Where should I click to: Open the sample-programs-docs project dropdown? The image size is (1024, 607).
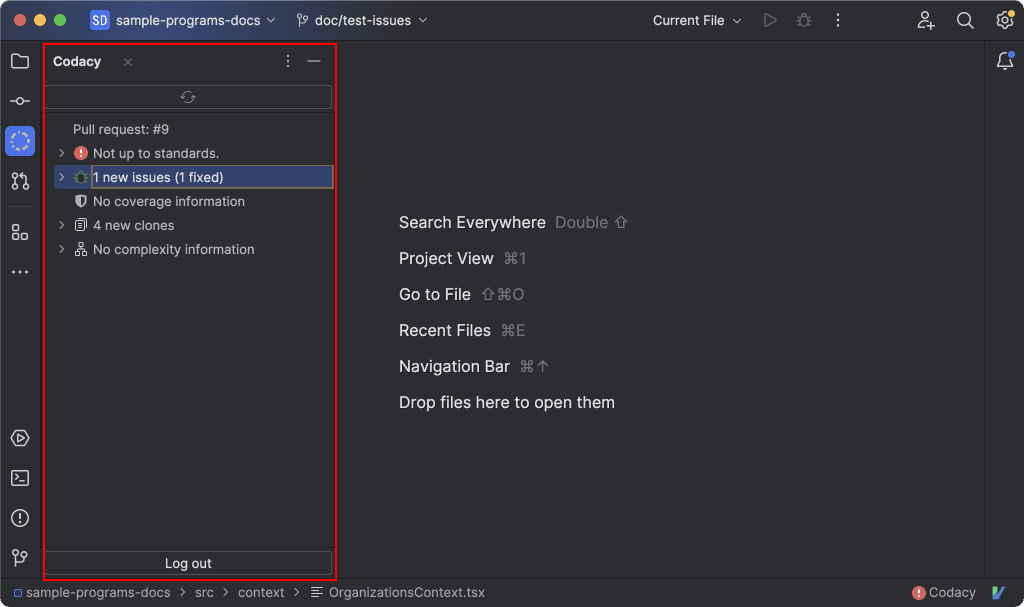pyautogui.click(x=183, y=20)
